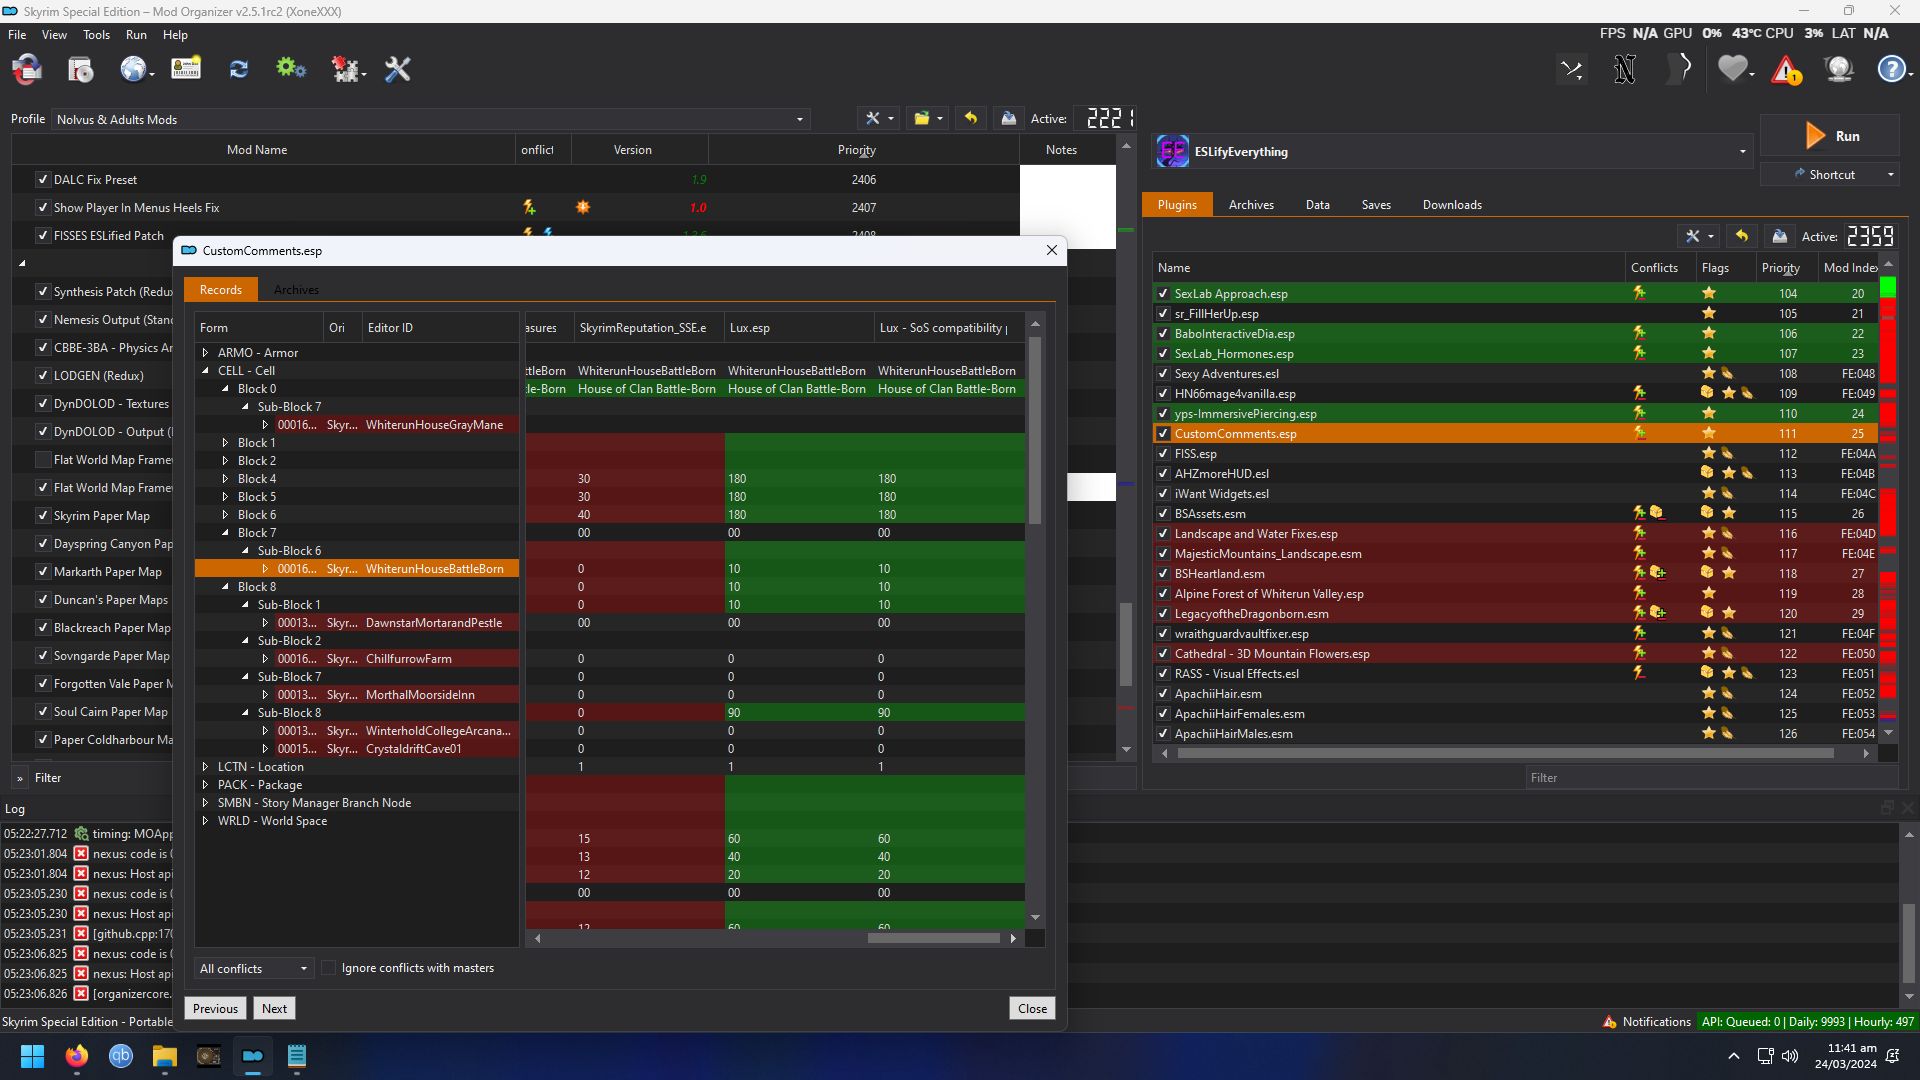Open the Profile dropdown Nolvus & Adults Mods

point(430,119)
